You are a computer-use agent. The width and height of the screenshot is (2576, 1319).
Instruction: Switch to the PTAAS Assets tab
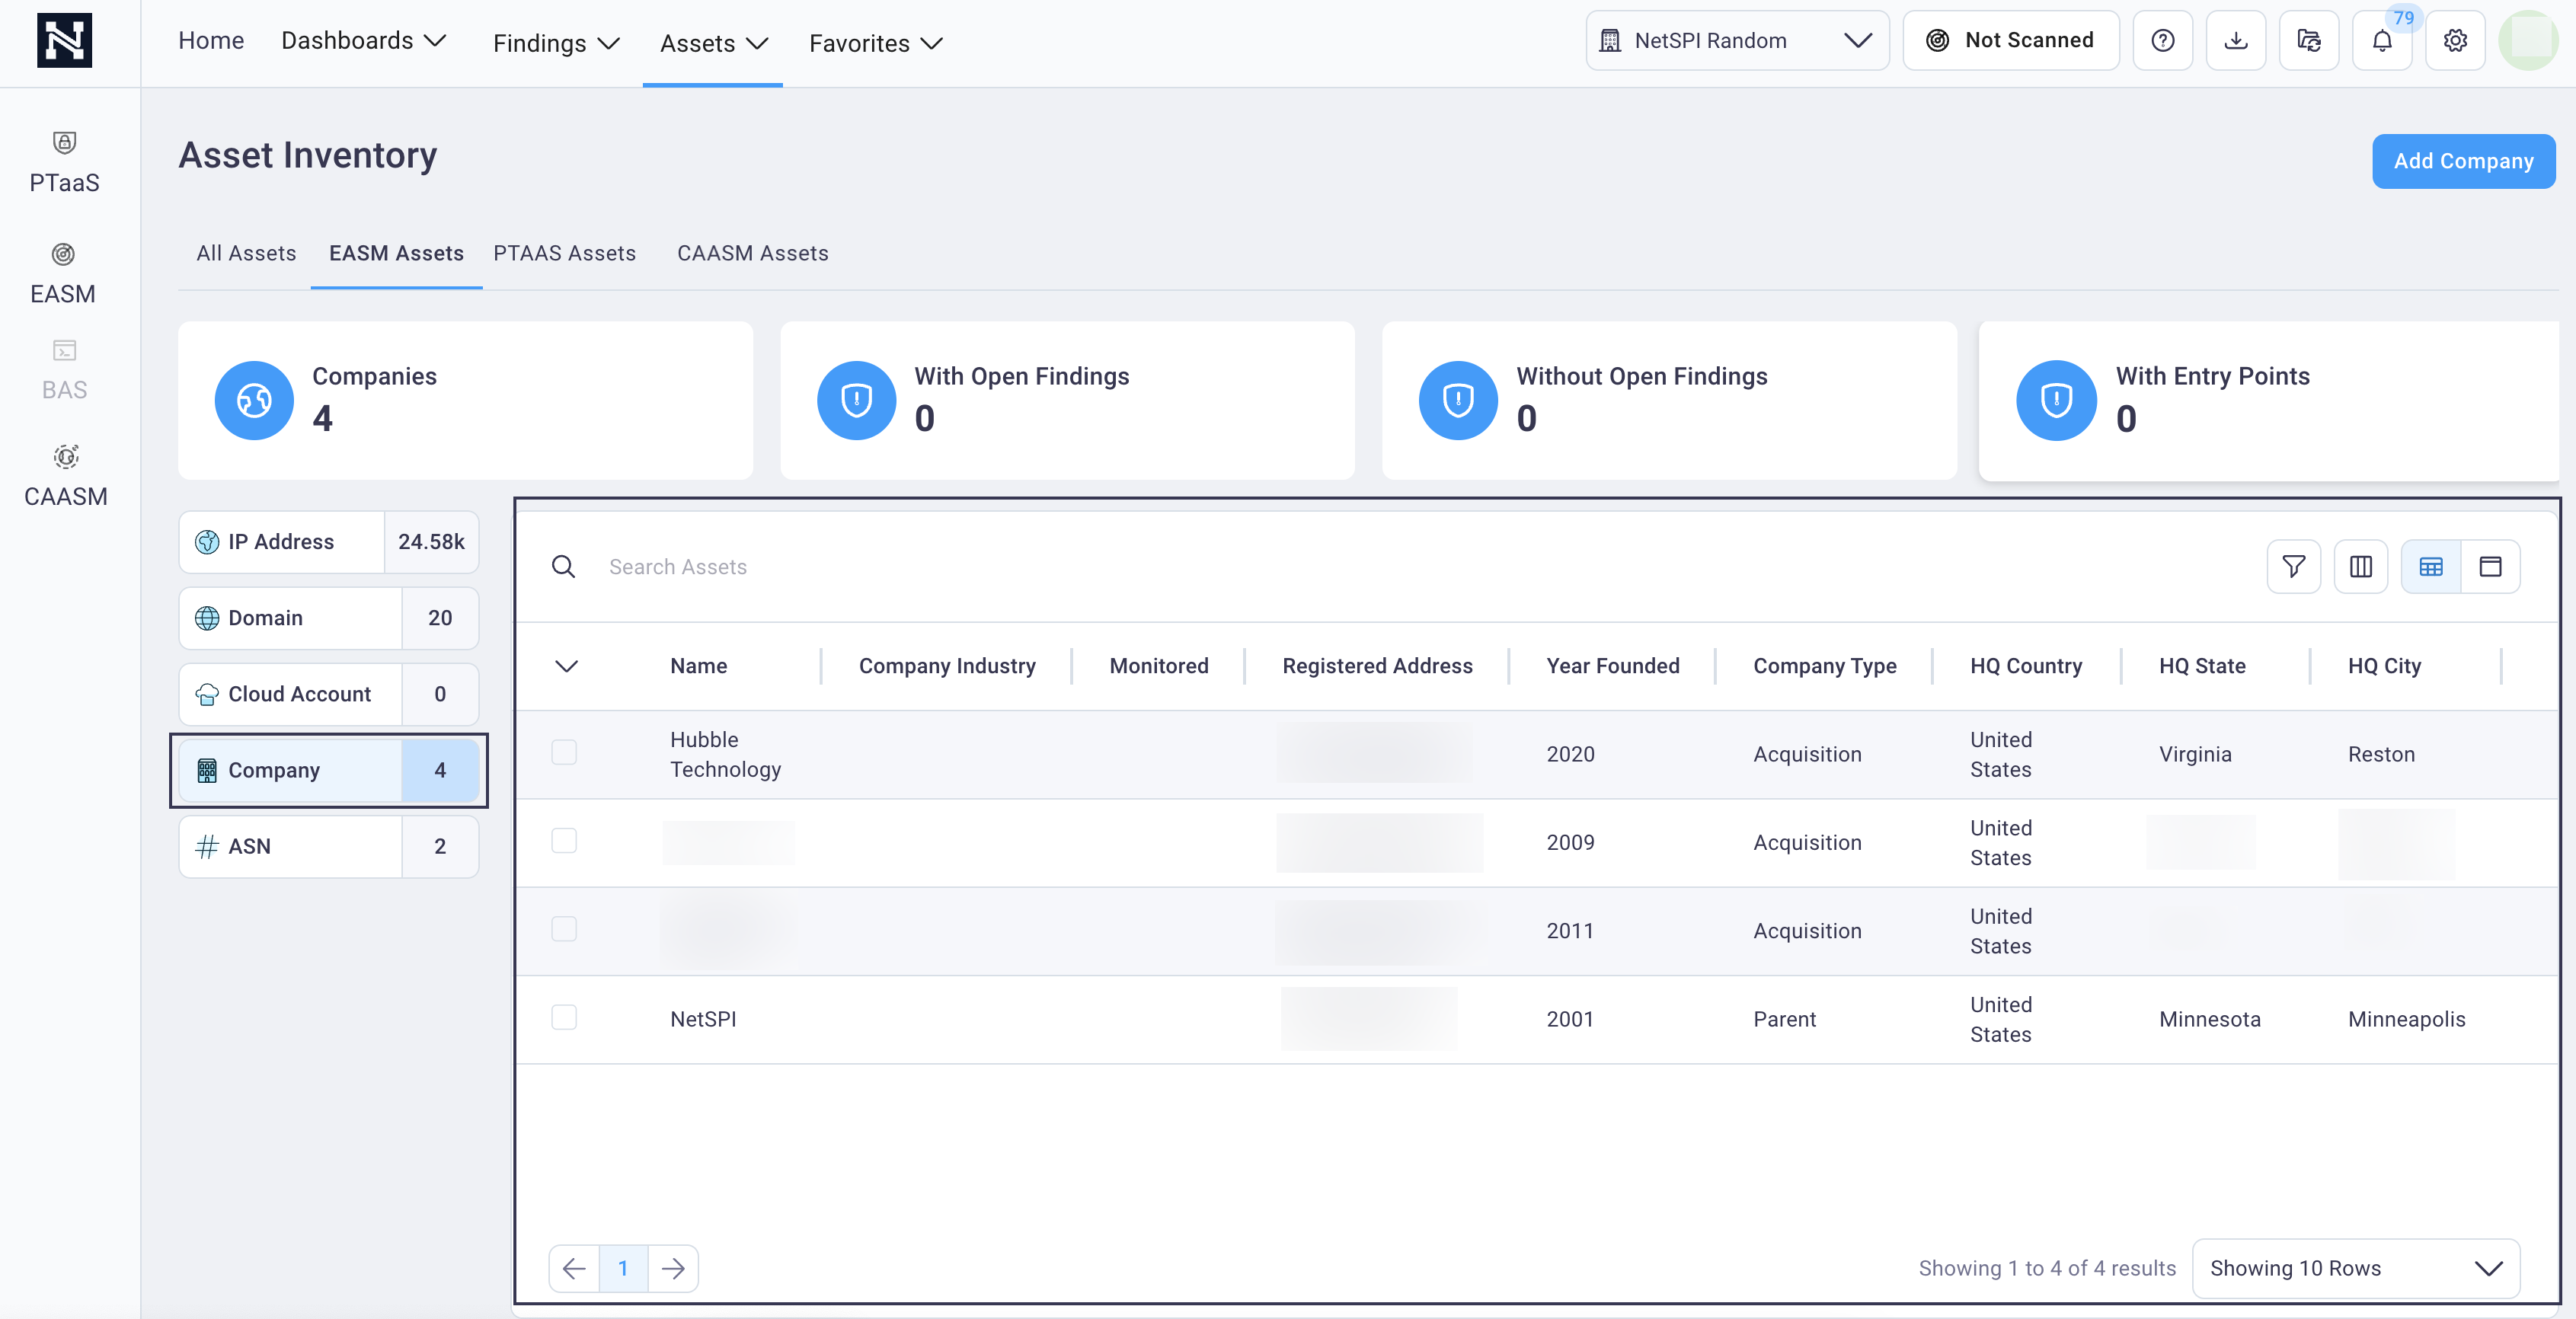tap(564, 252)
